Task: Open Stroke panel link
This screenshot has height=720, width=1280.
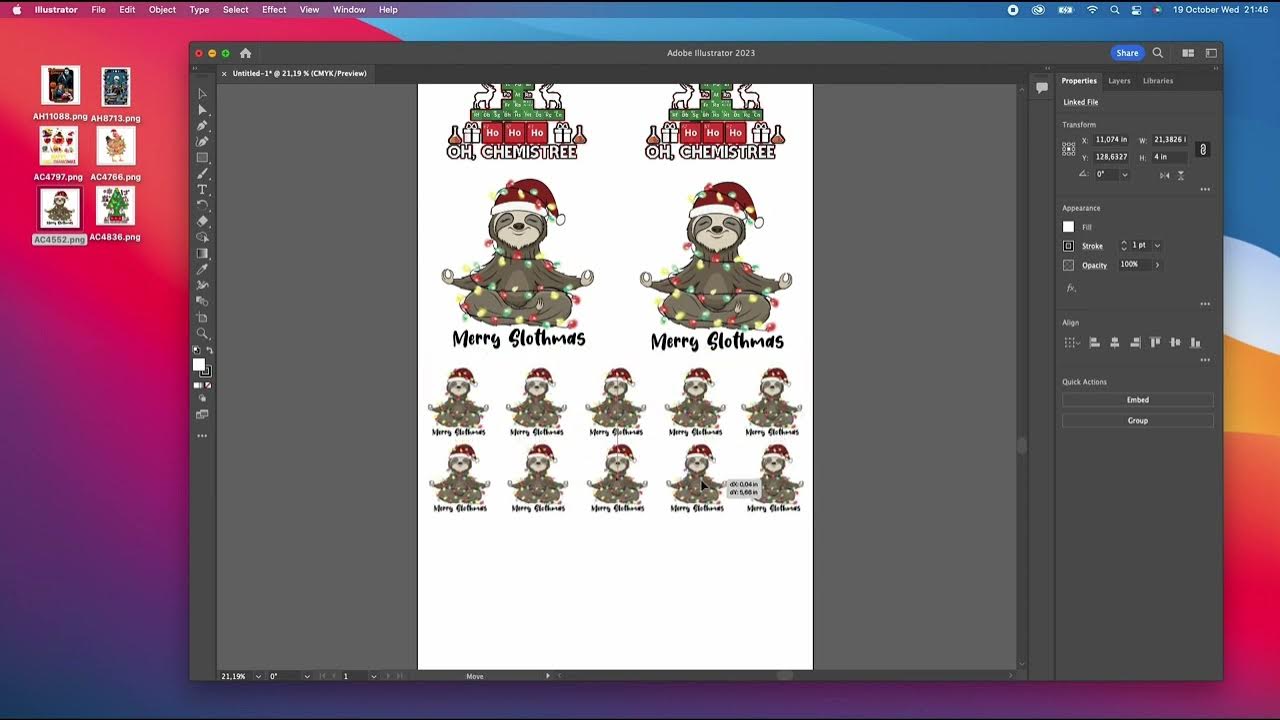Action: click(x=1092, y=246)
